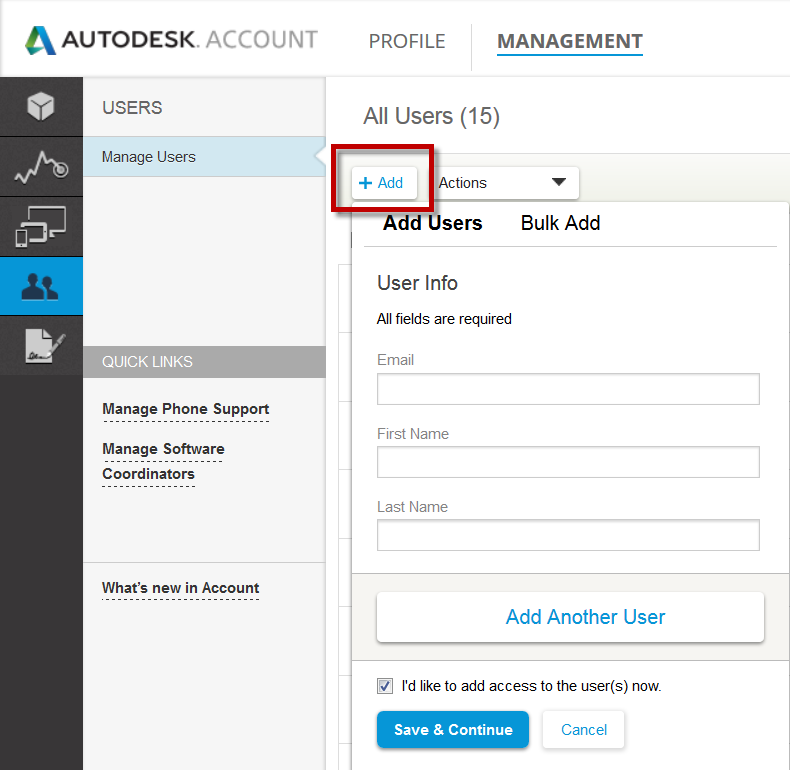Select the Add Users tab

coord(432,223)
